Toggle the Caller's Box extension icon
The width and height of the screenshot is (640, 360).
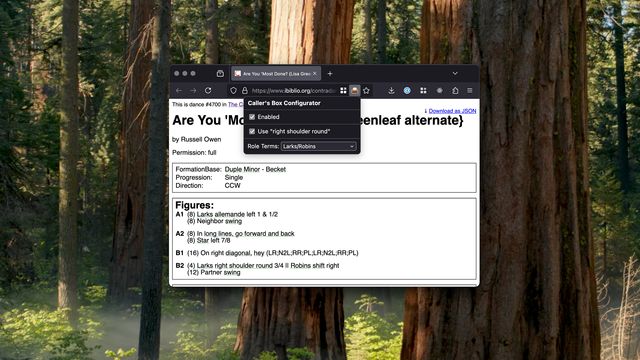coord(355,91)
